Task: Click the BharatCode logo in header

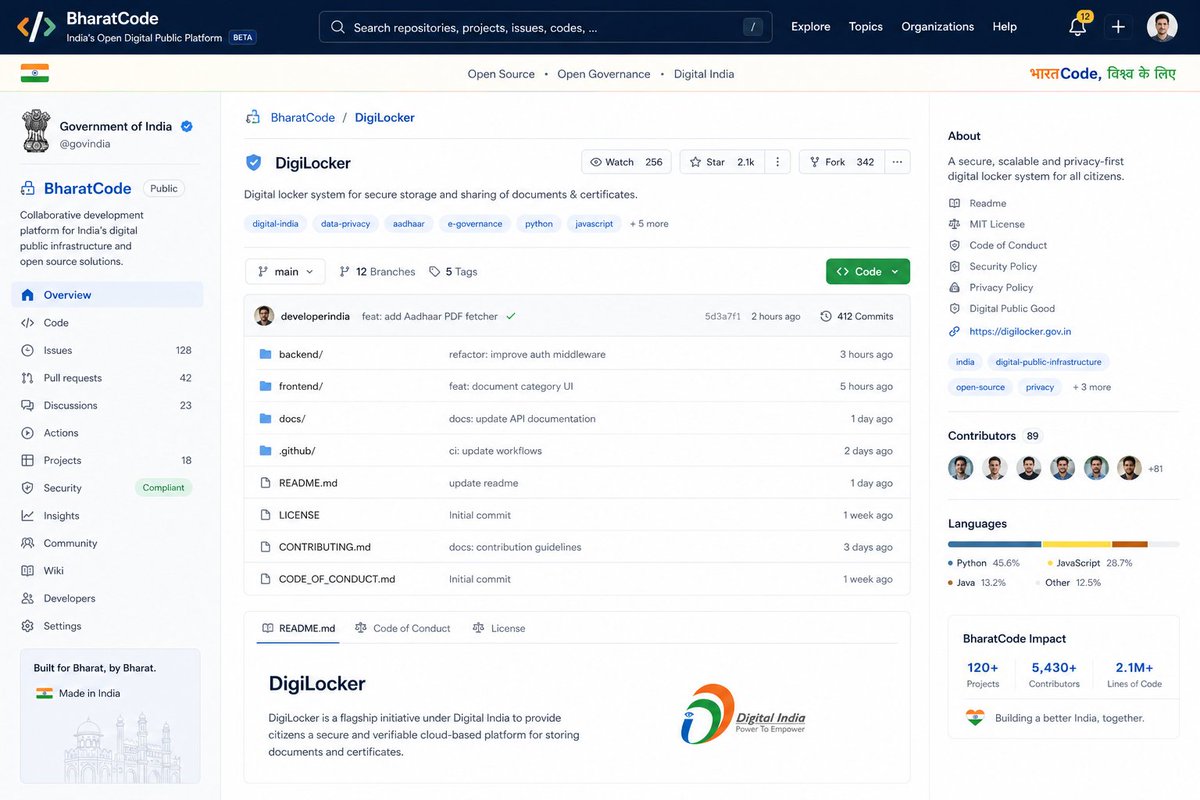Action: point(35,27)
